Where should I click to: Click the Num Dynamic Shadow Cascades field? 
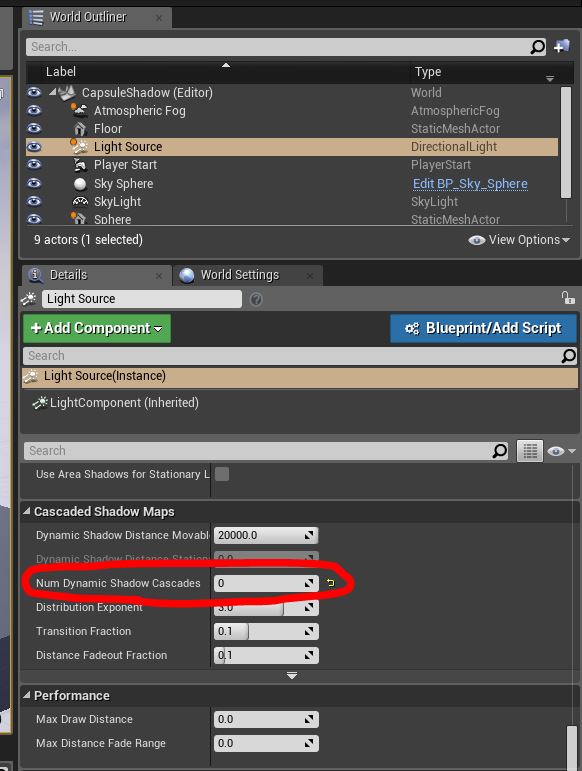[x=266, y=583]
